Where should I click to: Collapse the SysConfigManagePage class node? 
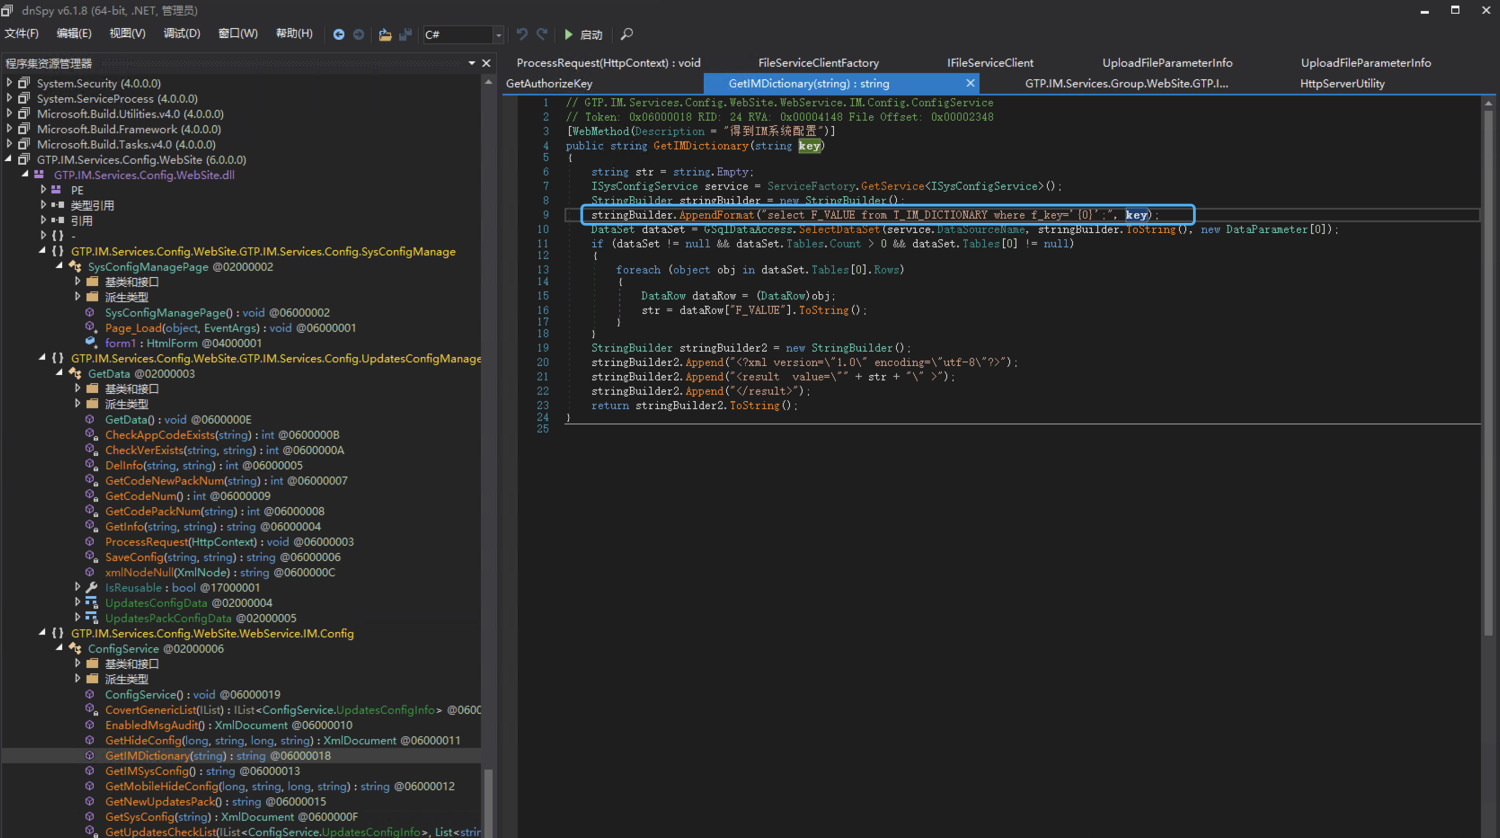(60, 267)
